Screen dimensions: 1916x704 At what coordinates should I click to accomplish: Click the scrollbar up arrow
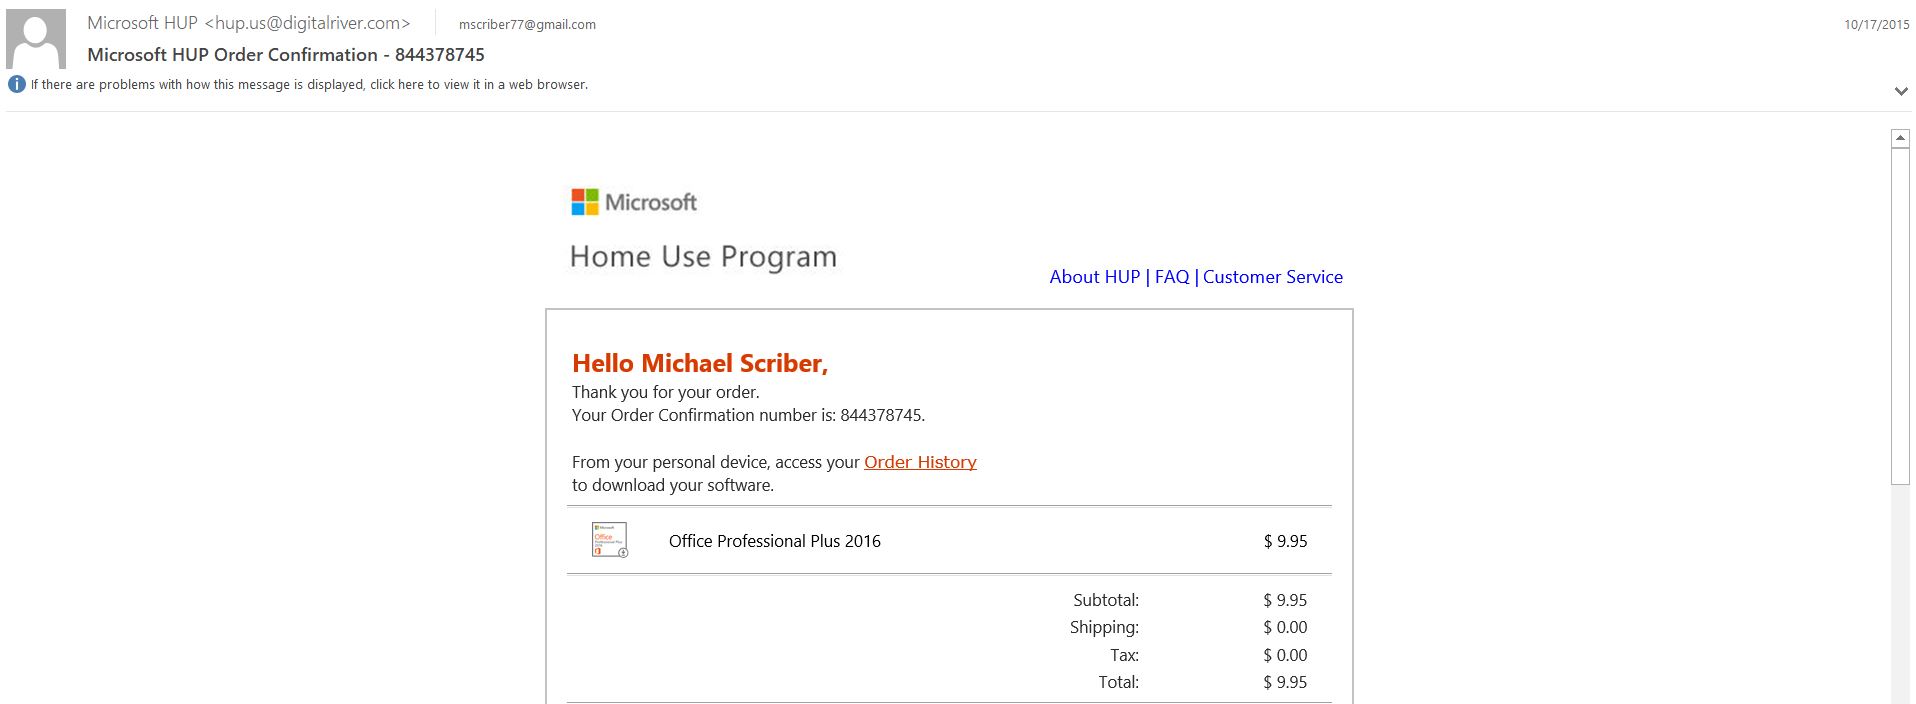[x=1900, y=139]
